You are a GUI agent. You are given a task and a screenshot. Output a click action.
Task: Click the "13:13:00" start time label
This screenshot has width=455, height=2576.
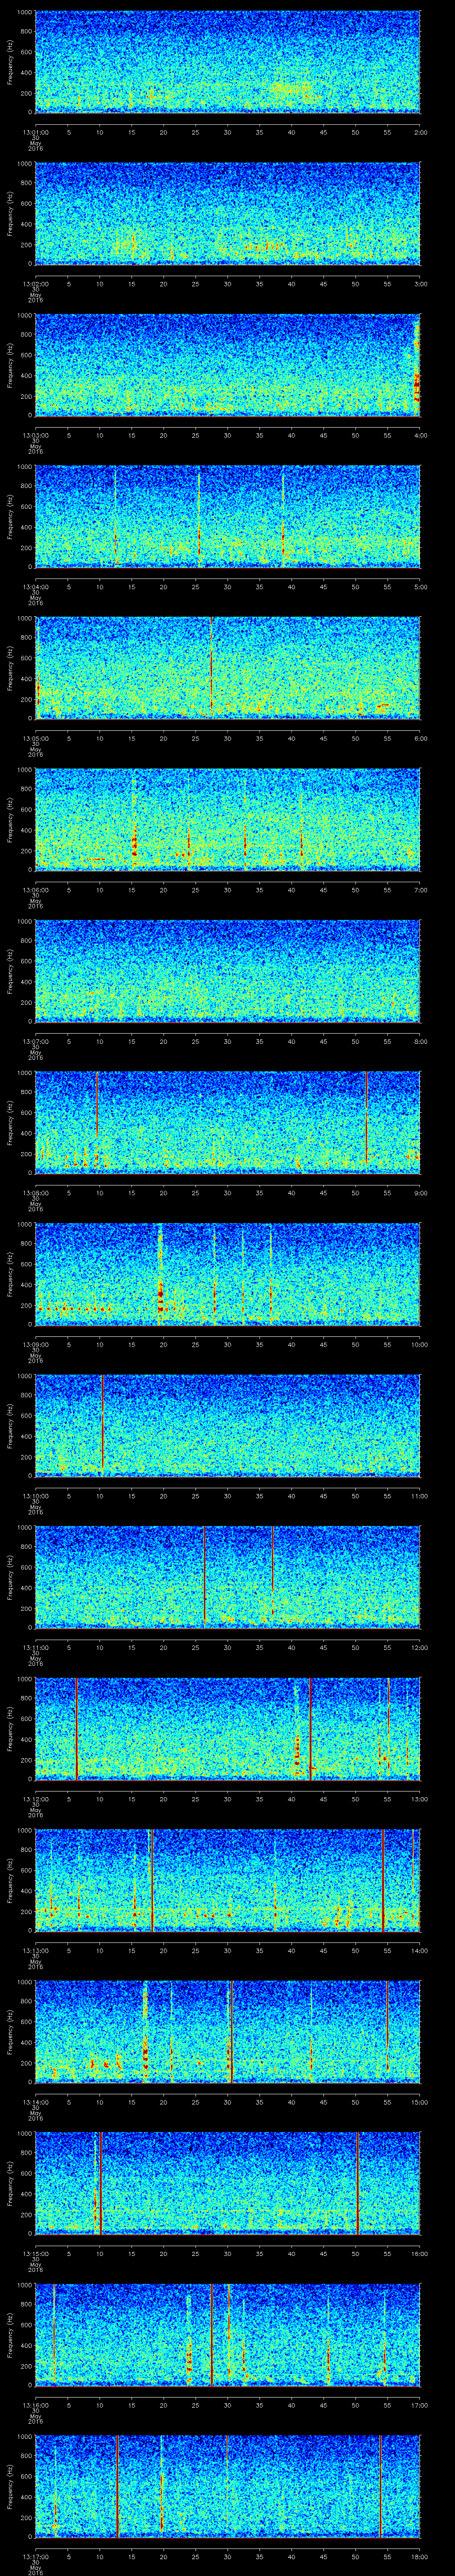36,1949
